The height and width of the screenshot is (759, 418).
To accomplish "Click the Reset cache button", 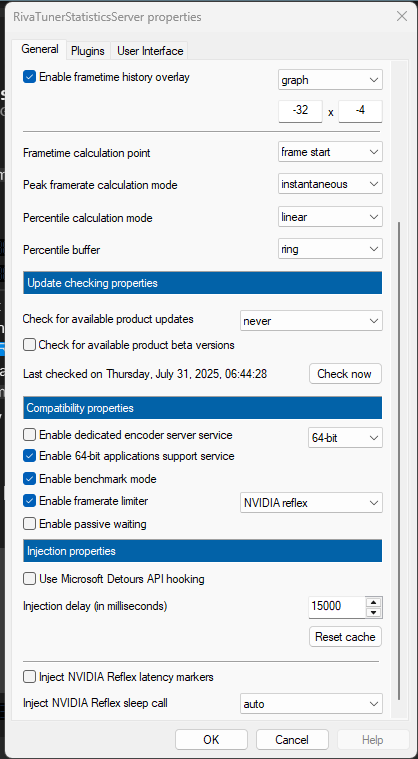I will [x=345, y=637].
